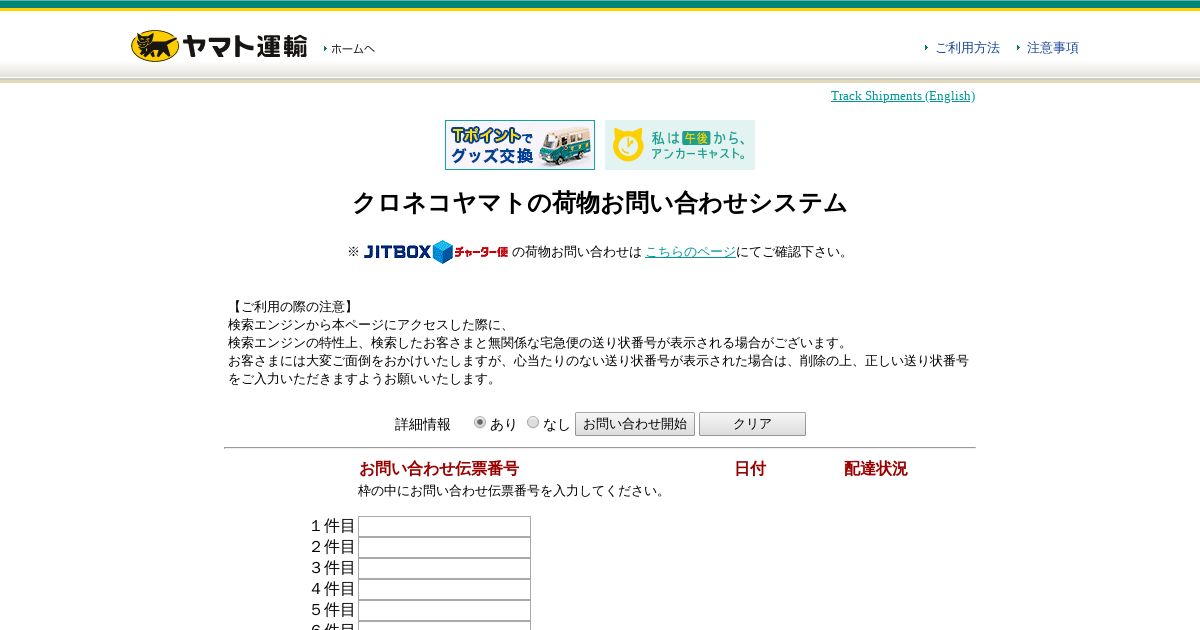1200x630 pixels.
Task: Click the Tポイントでグッズ交換 banner
Action: 520,145
